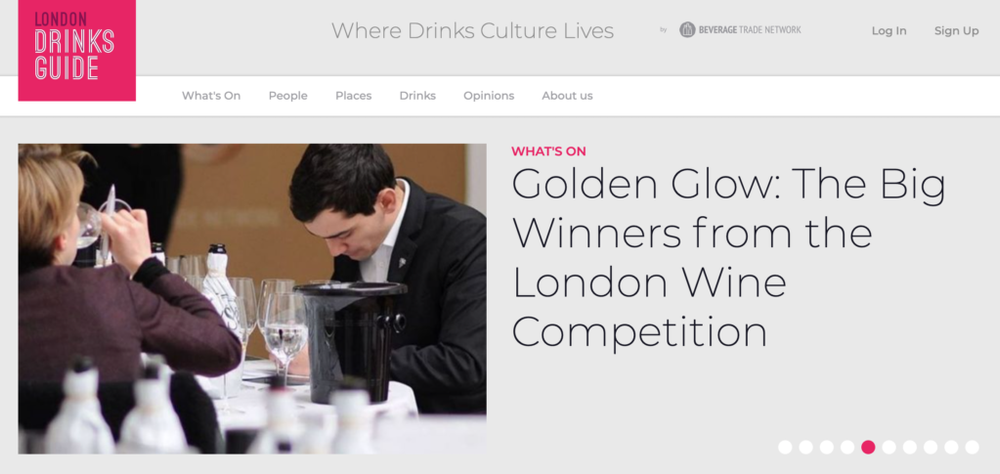Image resolution: width=1000 pixels, height=474 pixels.
Task: Open the What's On menu
Action: click(211, 96)
